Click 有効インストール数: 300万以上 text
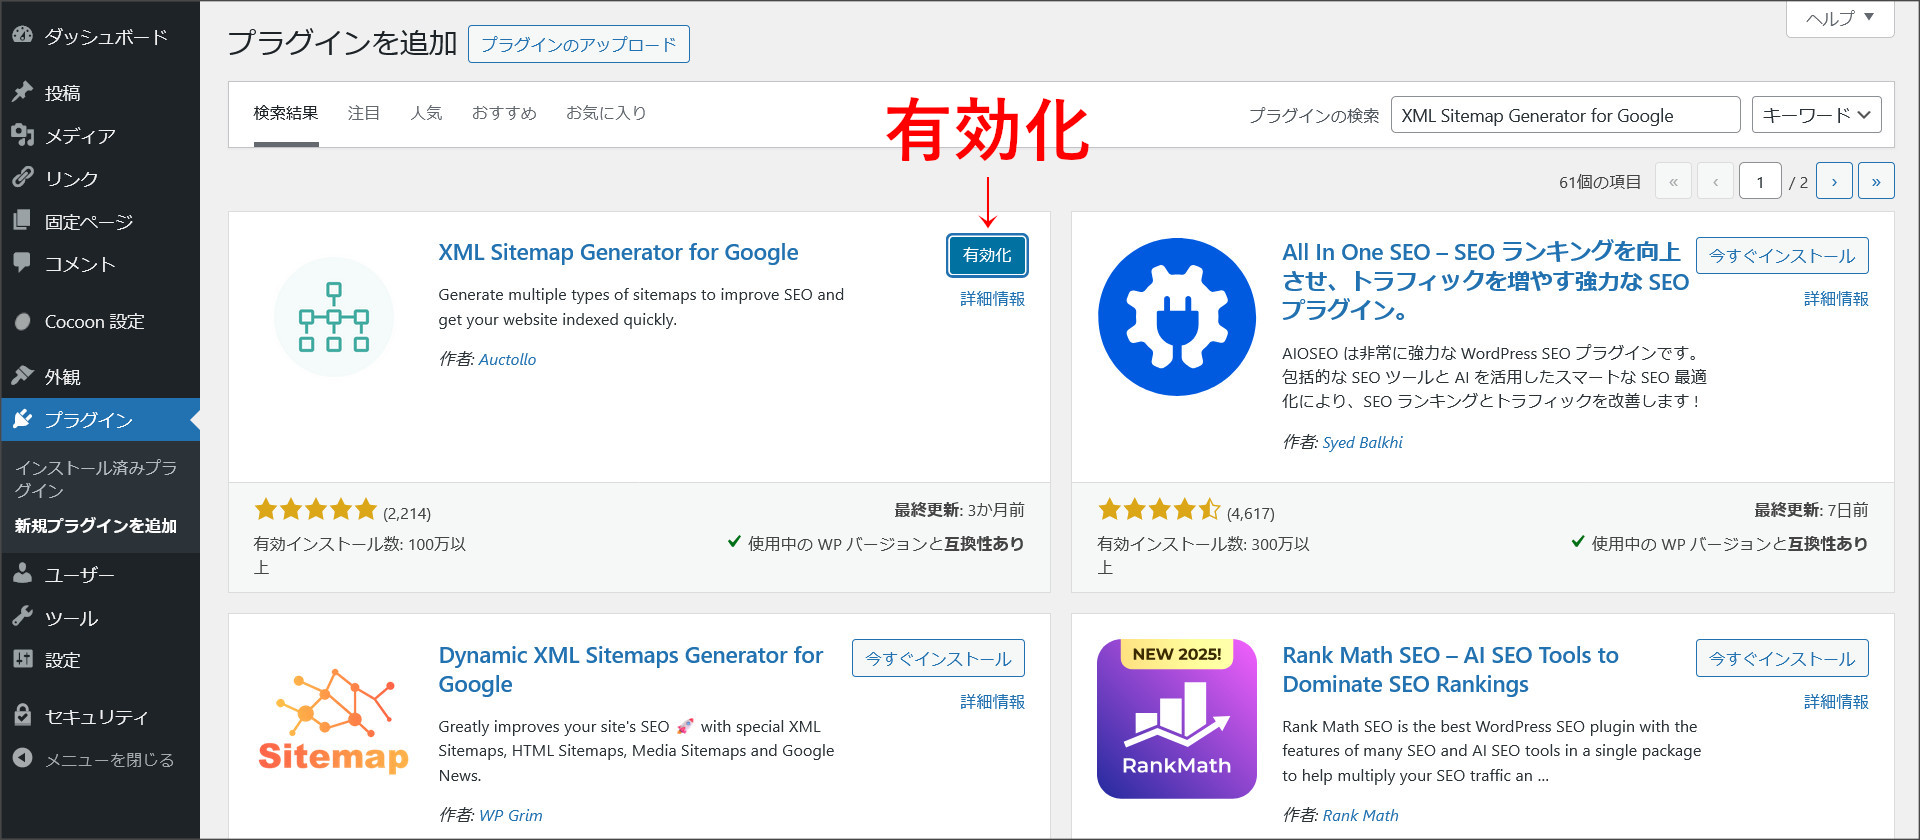This screenshot has width=1920, height=840. click(1203, 555)
